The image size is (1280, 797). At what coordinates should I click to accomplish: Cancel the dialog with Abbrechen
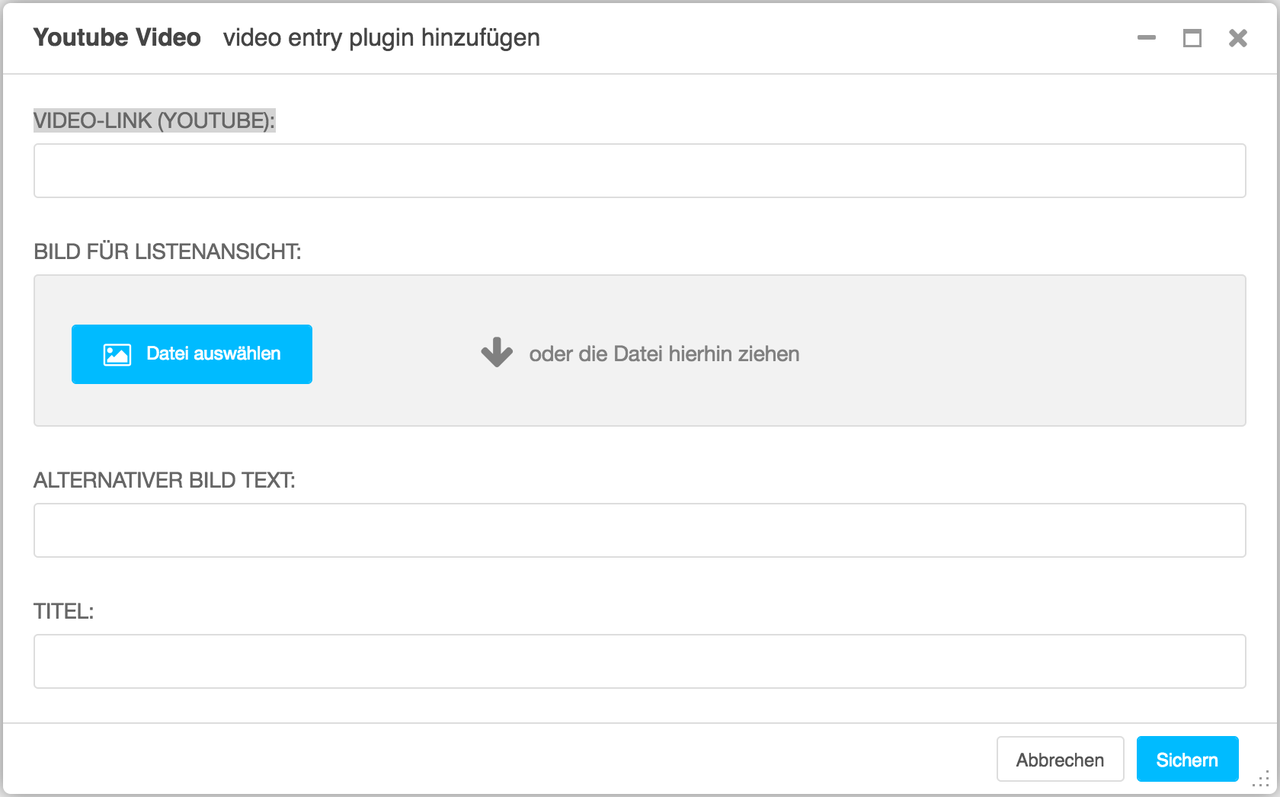pyautogui.click(x=1060, y=760)
